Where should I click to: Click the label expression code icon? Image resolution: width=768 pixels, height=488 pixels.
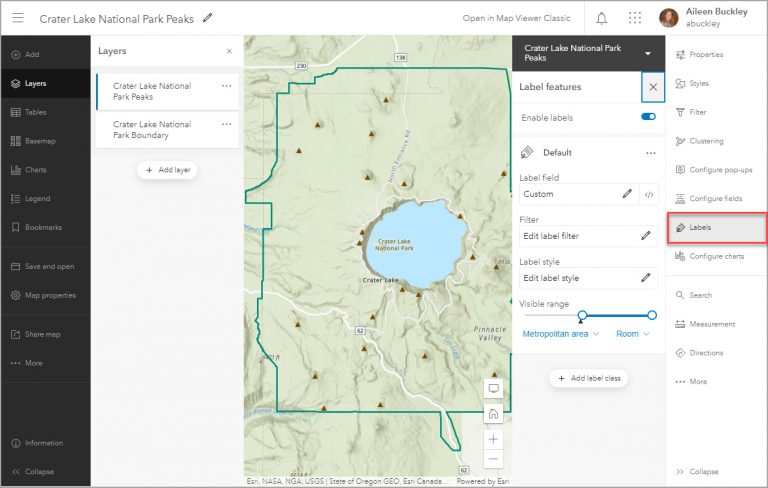click(x=649, y=194)
